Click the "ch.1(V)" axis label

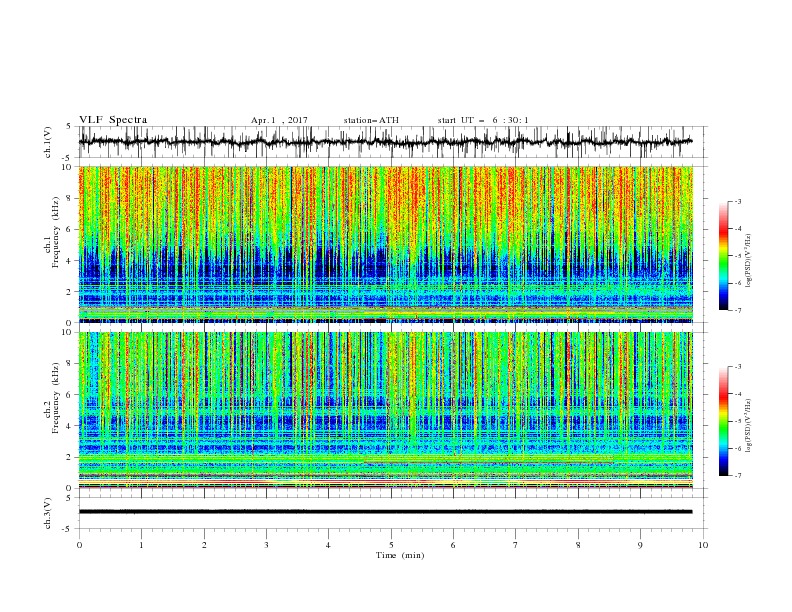pos(48,142)
